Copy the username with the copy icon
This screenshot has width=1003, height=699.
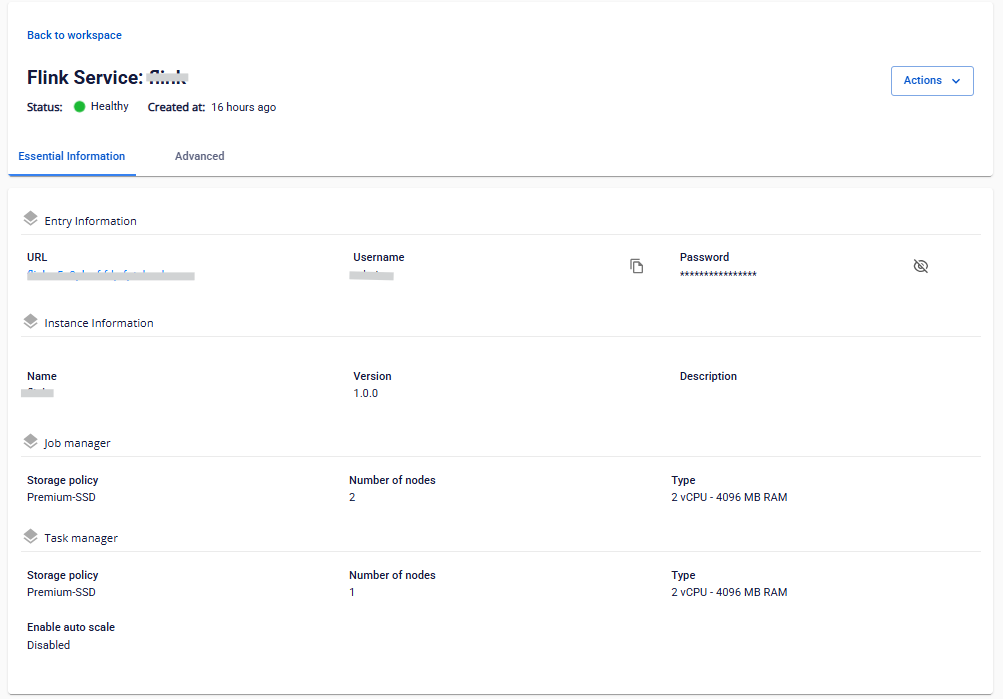[x=636, y=266]
